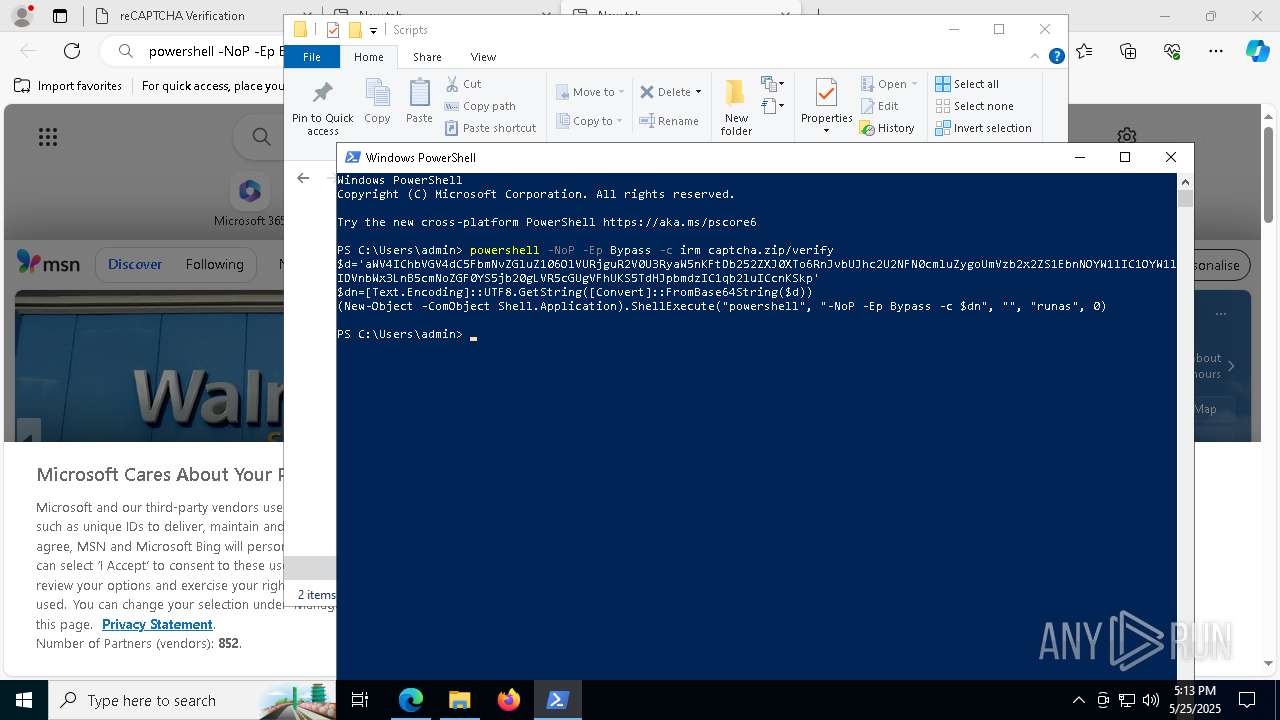Image resolution: width=1280 pixels, height=720 pixels.
Task: Open the notifications action center
Action: pyautogui.click(x=1247, y=700)
